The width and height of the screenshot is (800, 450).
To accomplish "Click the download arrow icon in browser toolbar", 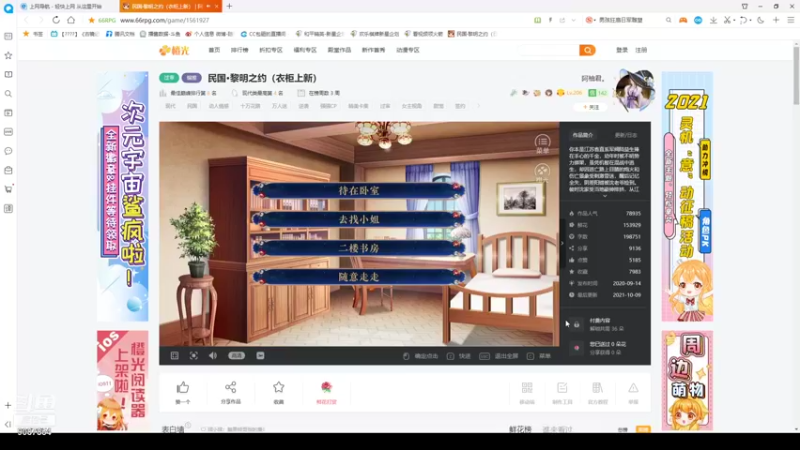I will tap(713, 20).
